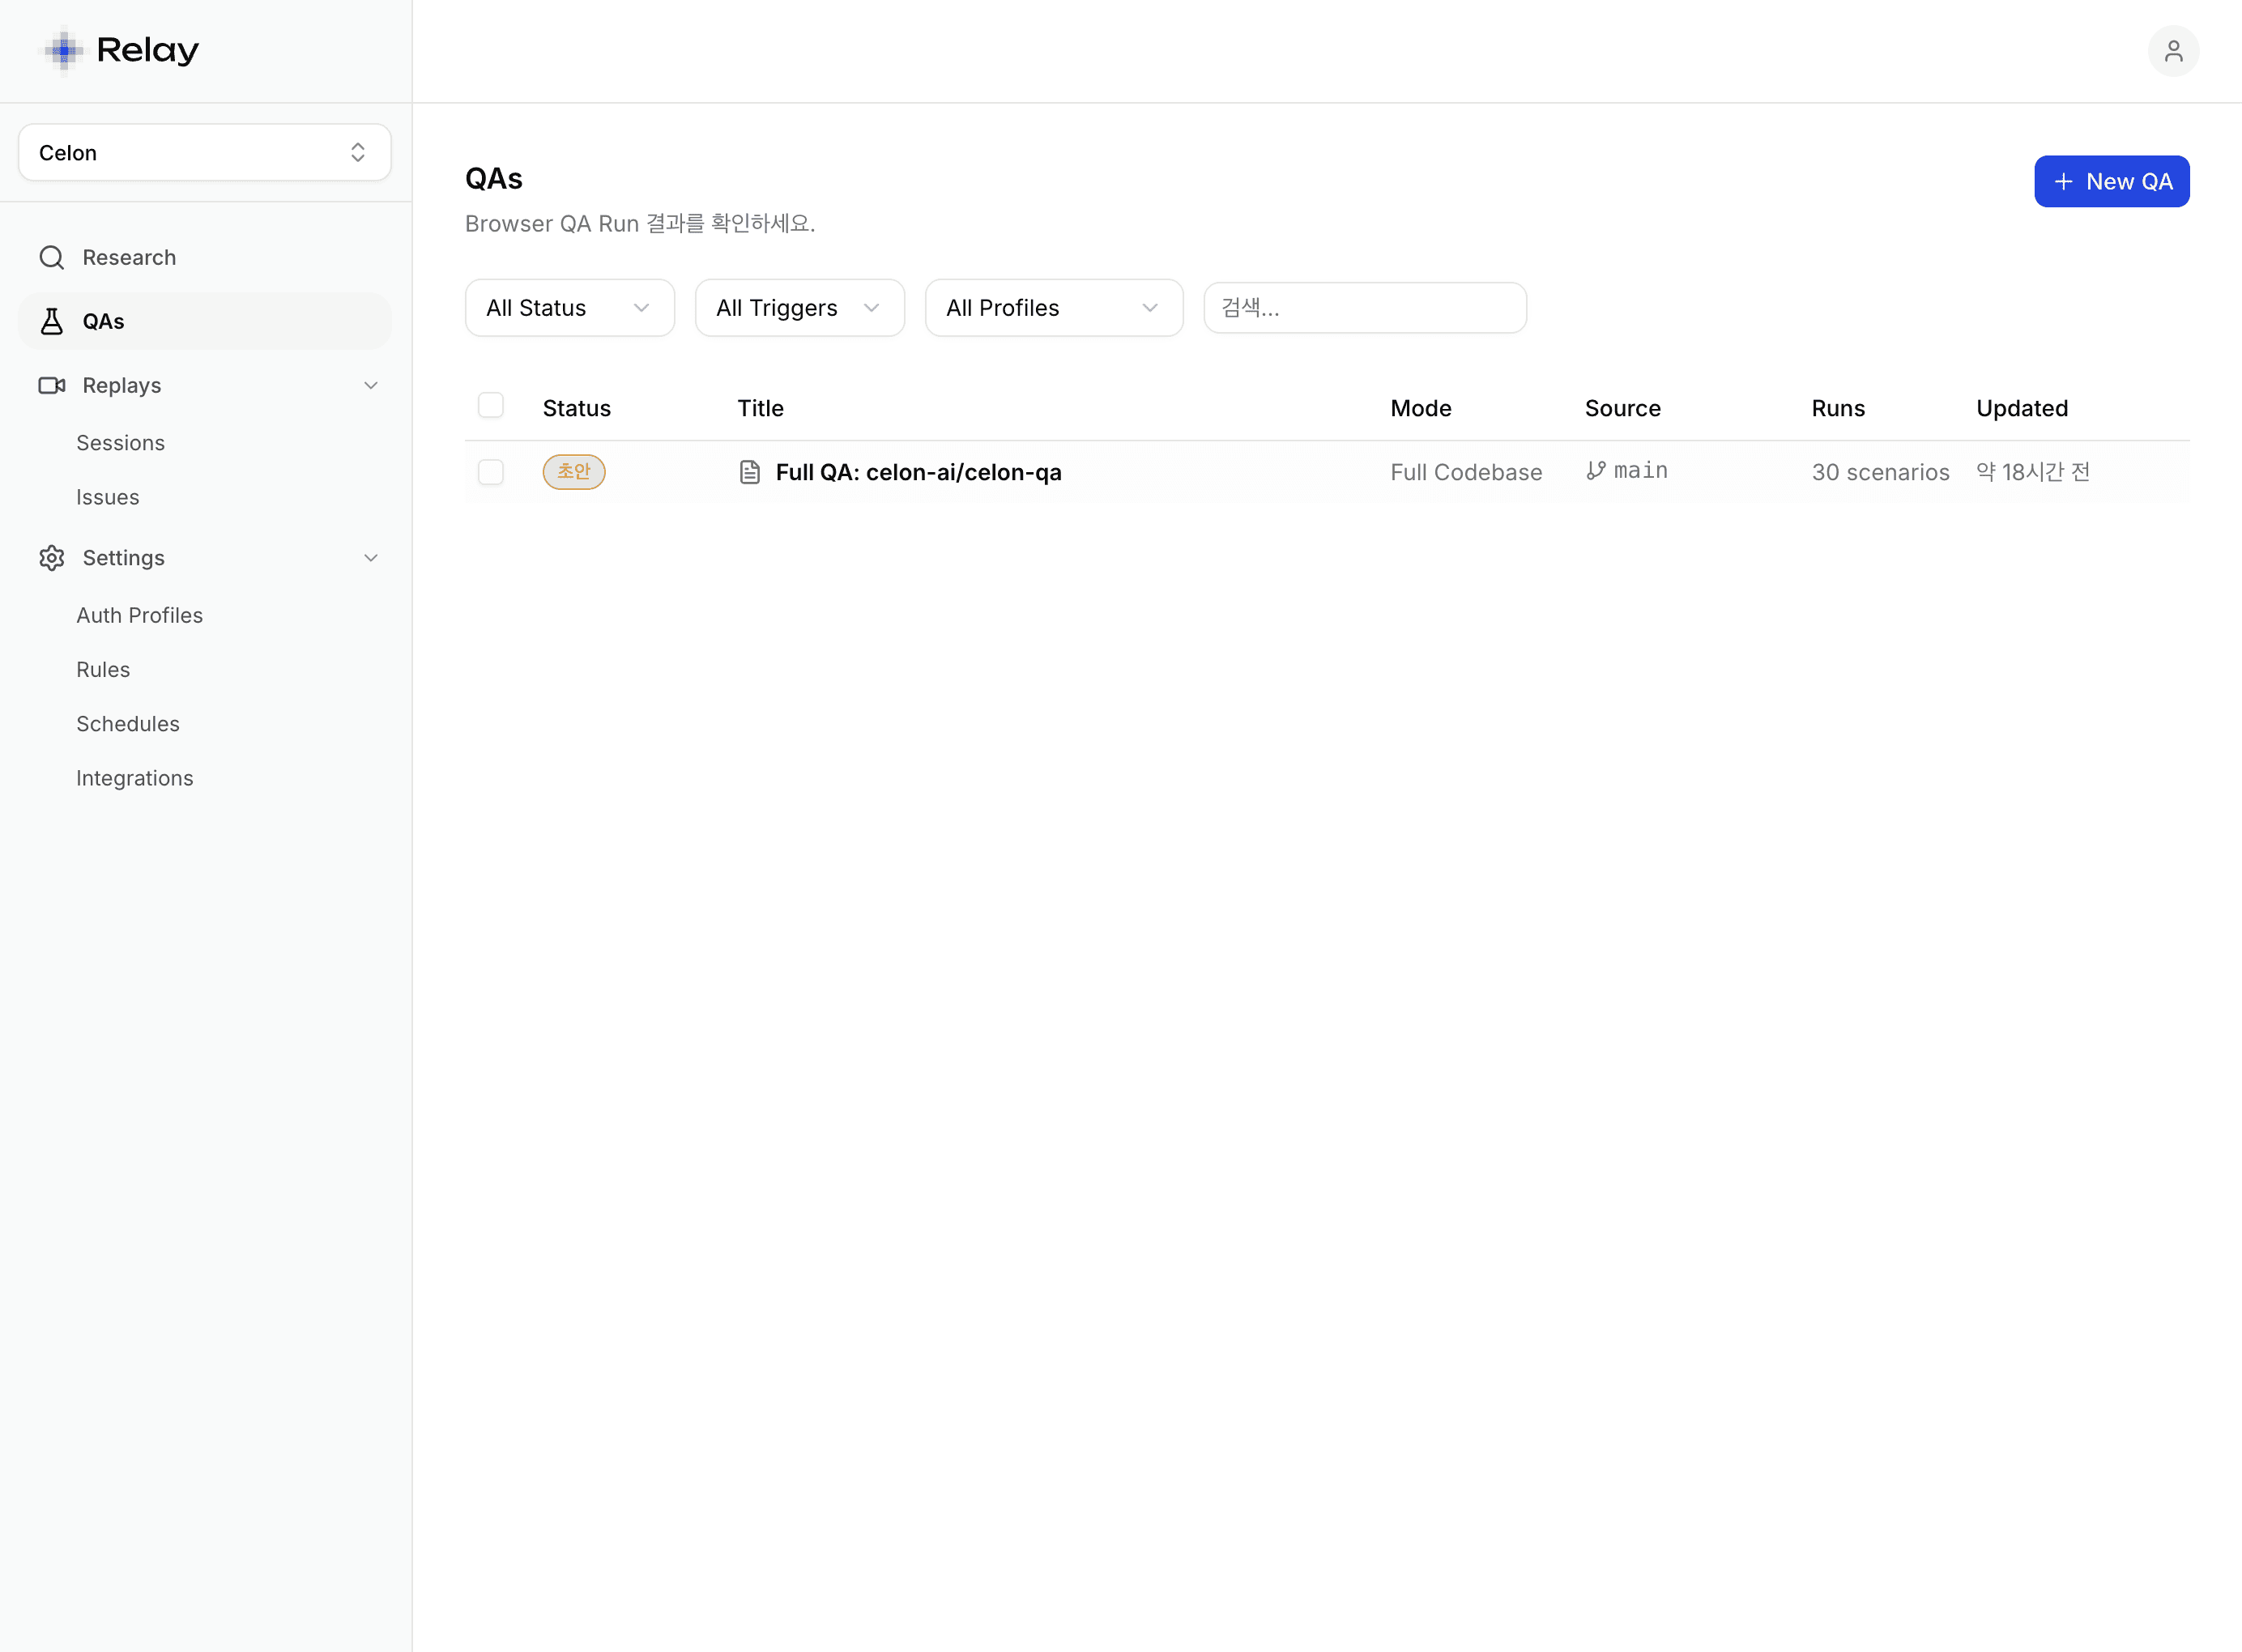Click the Relay logo icon
Image resolution: width=2242 pixels, height=1652 pixels.
(64, 50)
